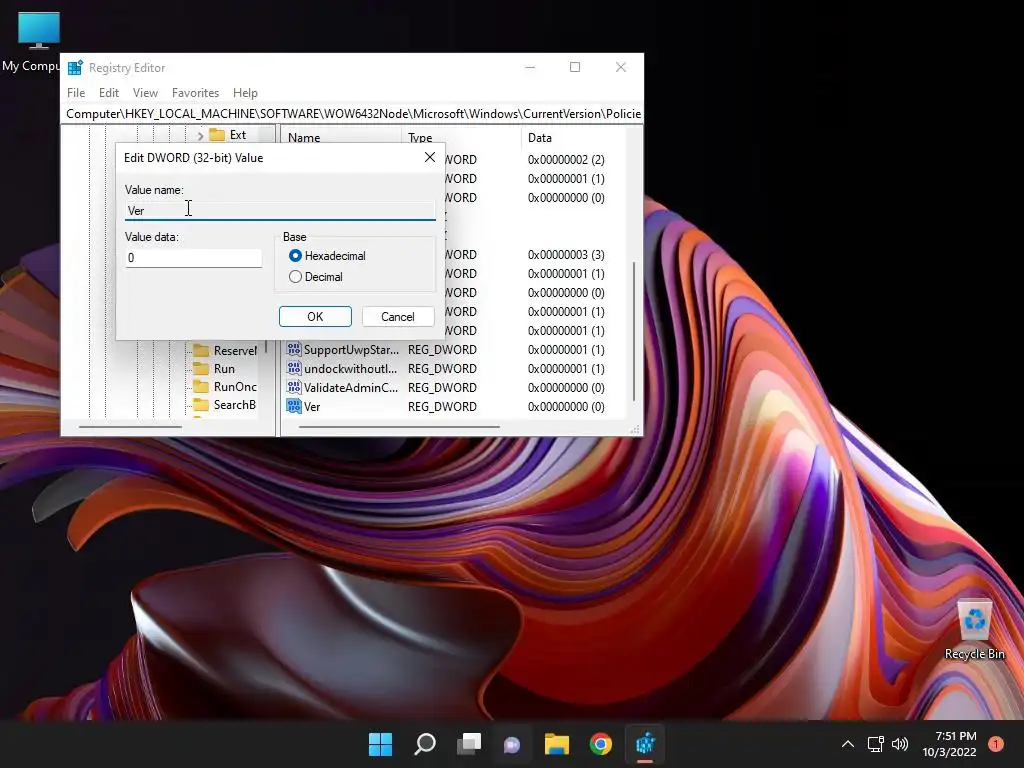1024x768 pixels.
Task: Click the SupportUwpStar... value icon
Action: pyautogui.click(x=294, y=349)
